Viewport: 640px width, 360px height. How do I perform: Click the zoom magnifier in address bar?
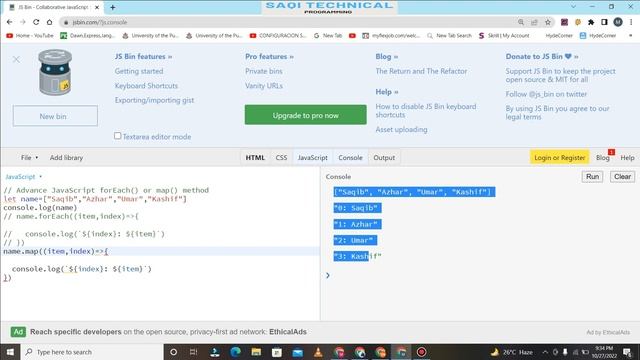click(521, 22)
